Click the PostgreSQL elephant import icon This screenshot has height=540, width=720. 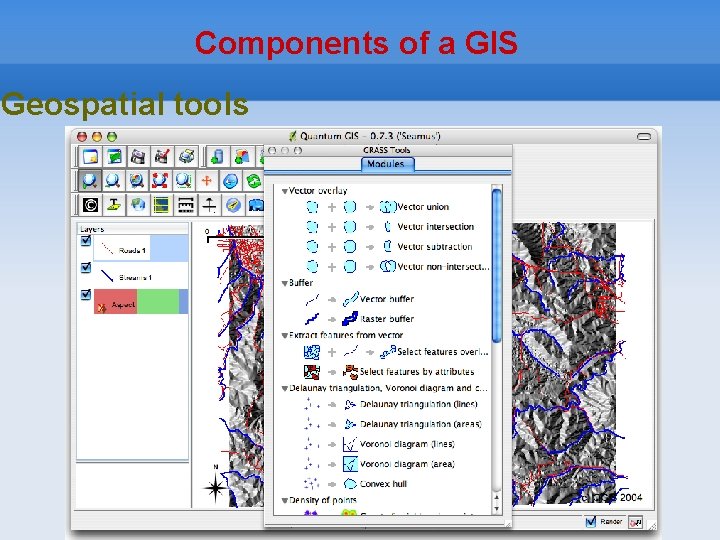(255, 205)
